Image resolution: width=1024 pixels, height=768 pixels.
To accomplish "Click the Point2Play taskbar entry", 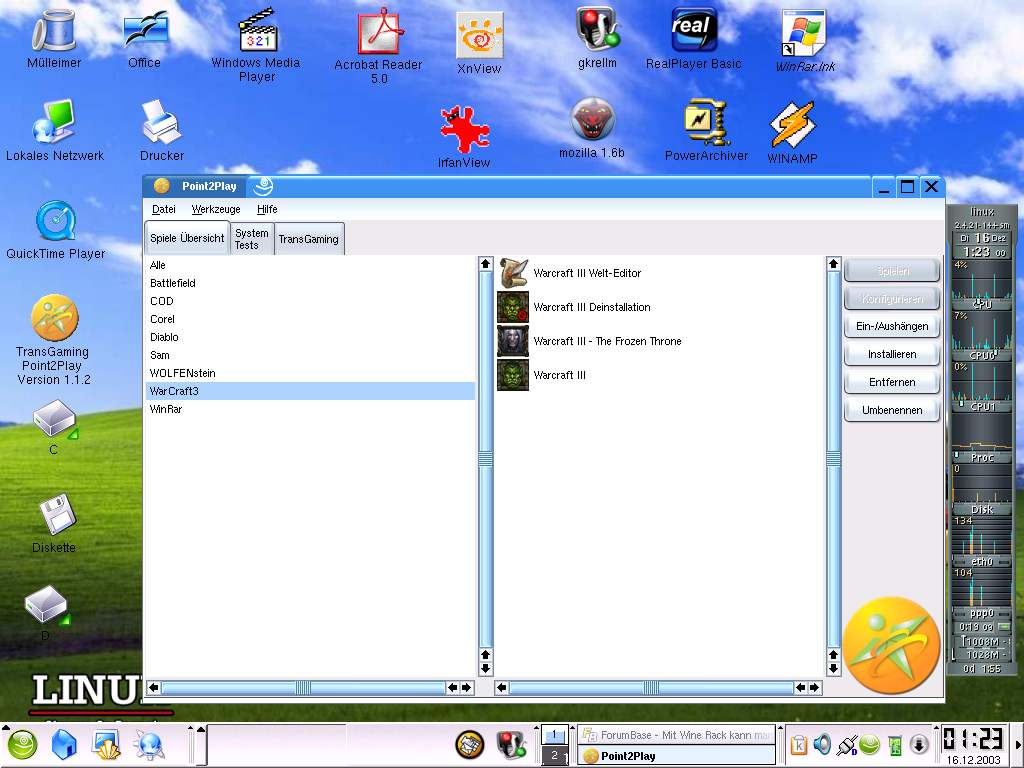I will click(x=677, y=756).
